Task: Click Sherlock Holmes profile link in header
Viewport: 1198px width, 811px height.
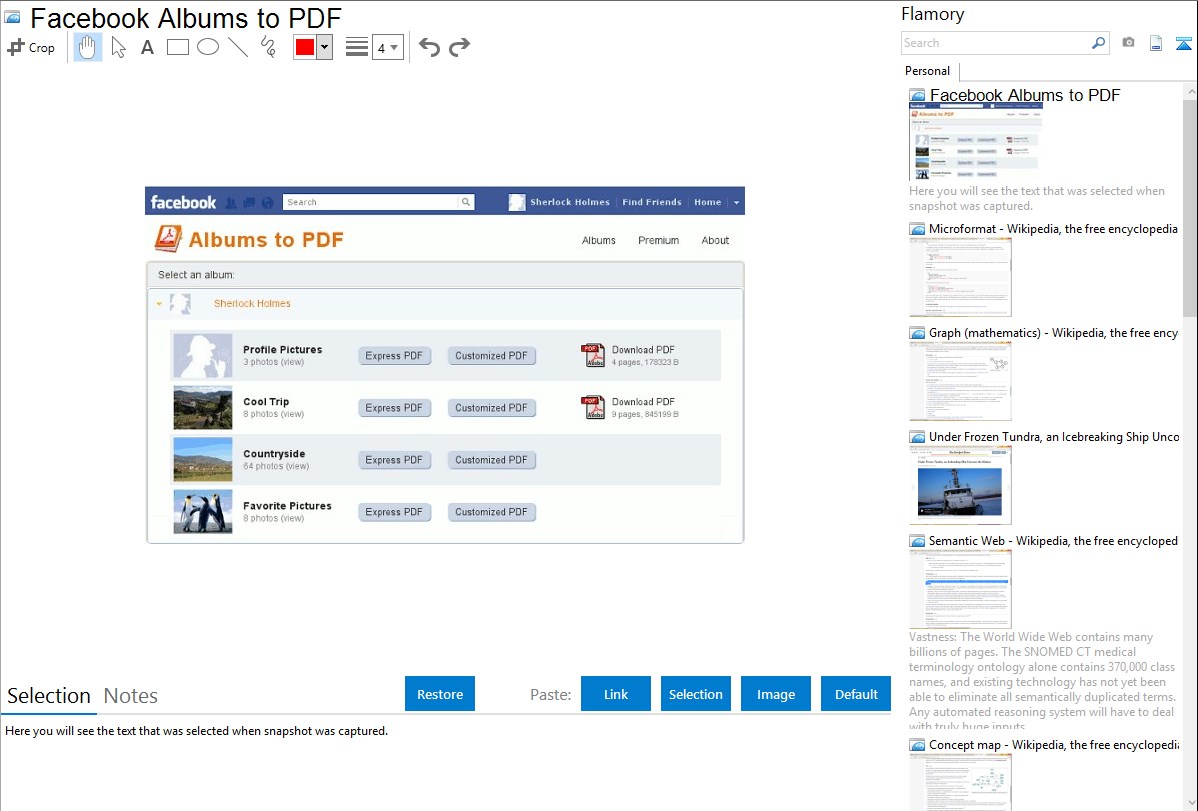Action: 569,202
